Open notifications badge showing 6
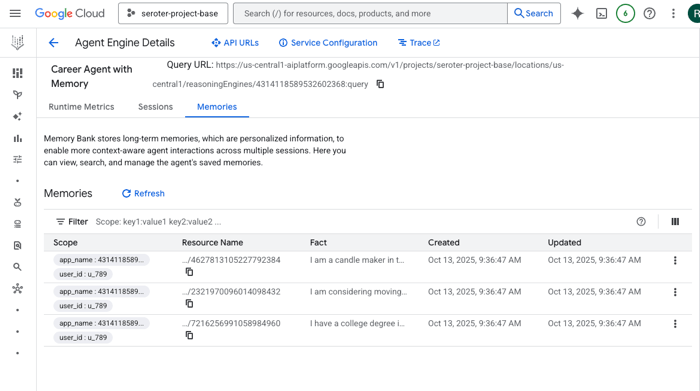 625,13
